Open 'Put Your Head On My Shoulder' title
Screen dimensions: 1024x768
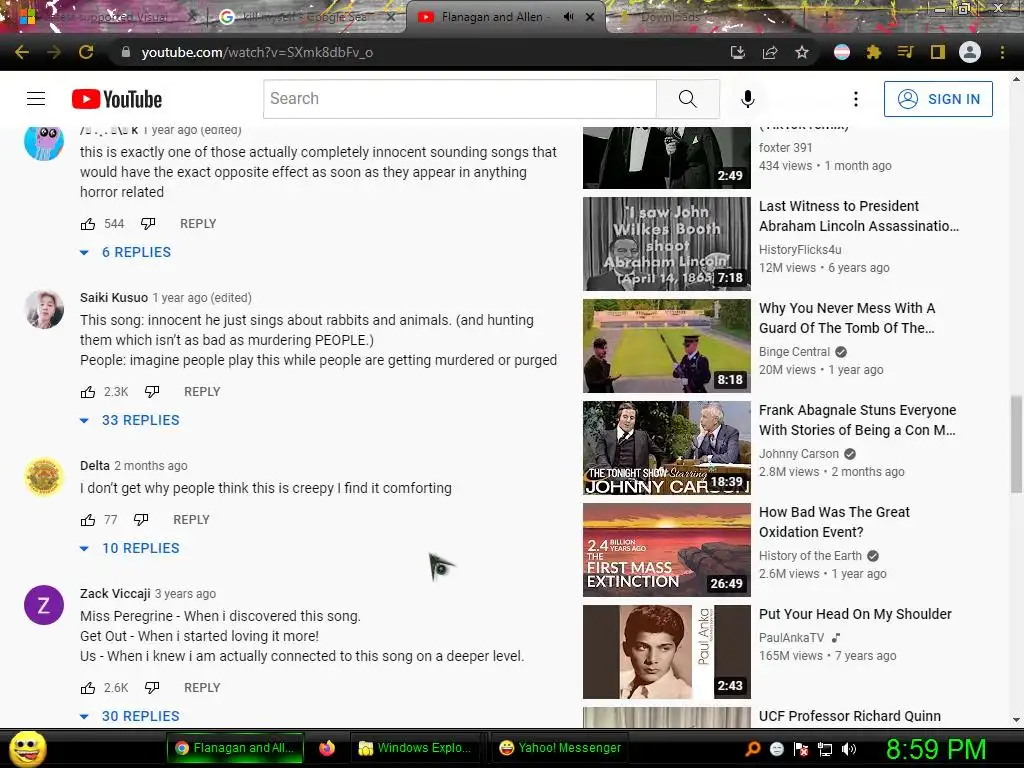tap(855, 614)
